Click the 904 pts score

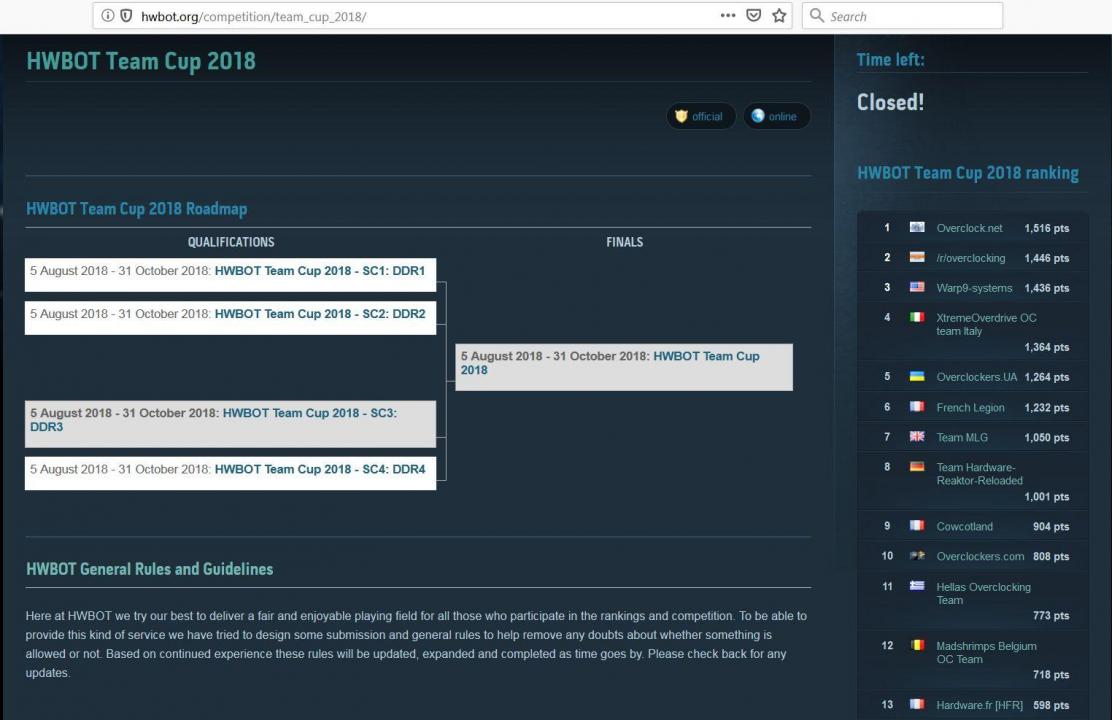point(1051,526)
